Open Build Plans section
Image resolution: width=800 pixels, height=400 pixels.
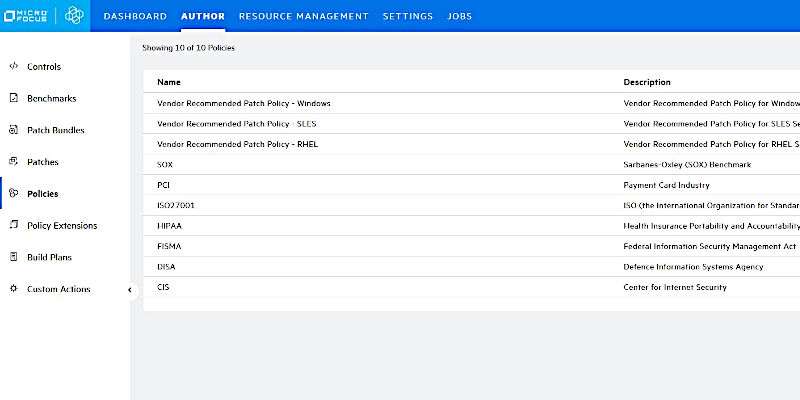[49, 257]
